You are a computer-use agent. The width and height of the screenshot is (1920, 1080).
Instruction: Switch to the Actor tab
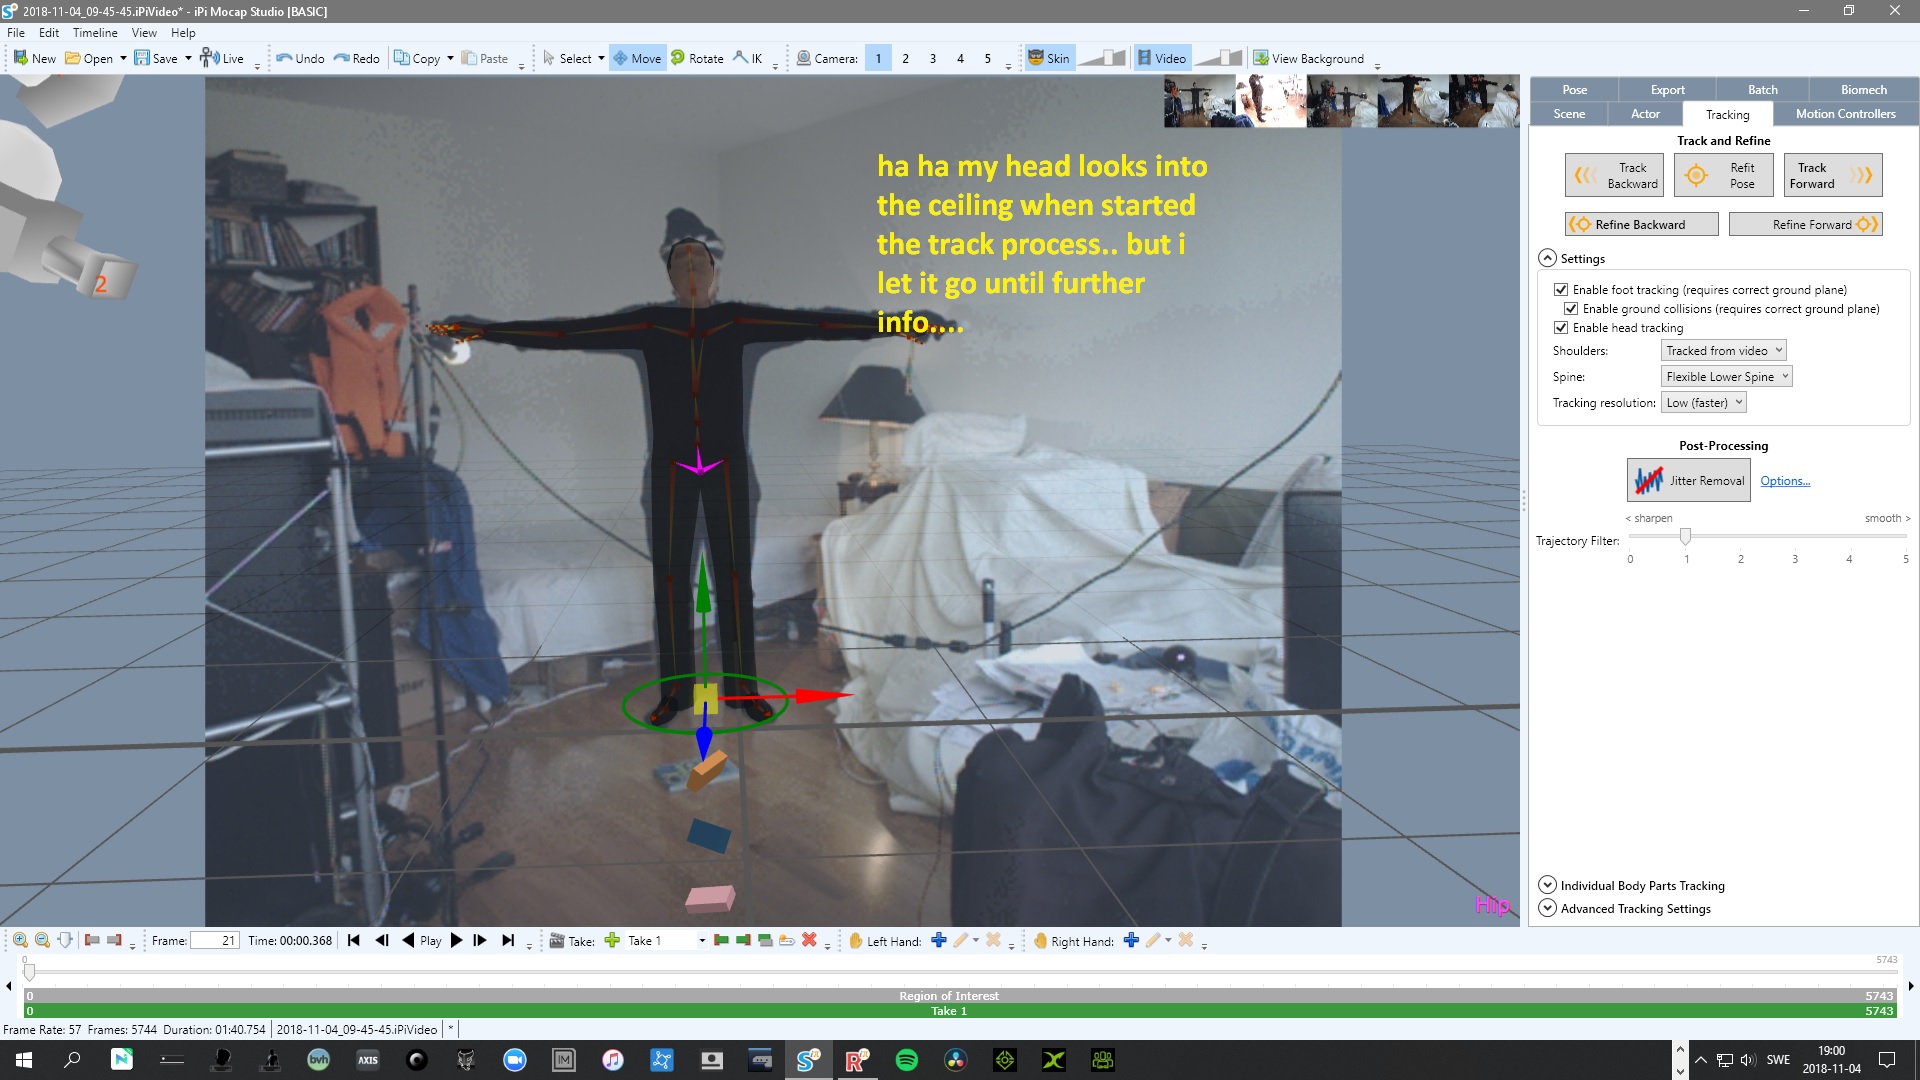point(1645,114)
